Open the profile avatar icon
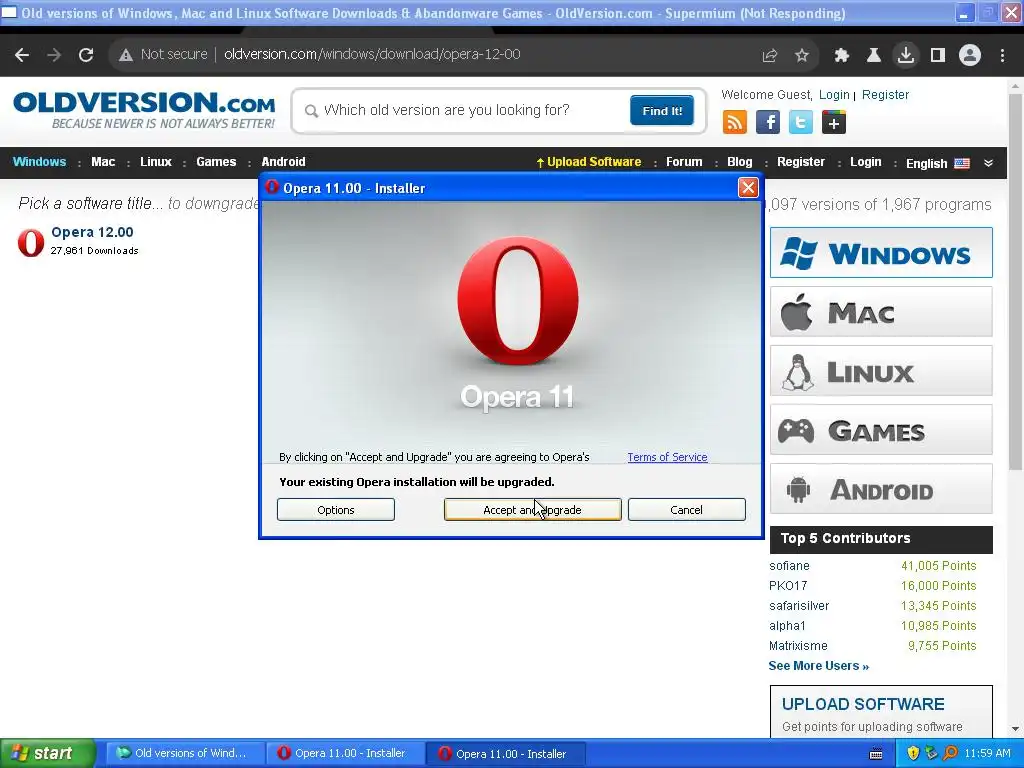Image resolution: width=1024 pixels, height=768 pixels. [970, 56]
